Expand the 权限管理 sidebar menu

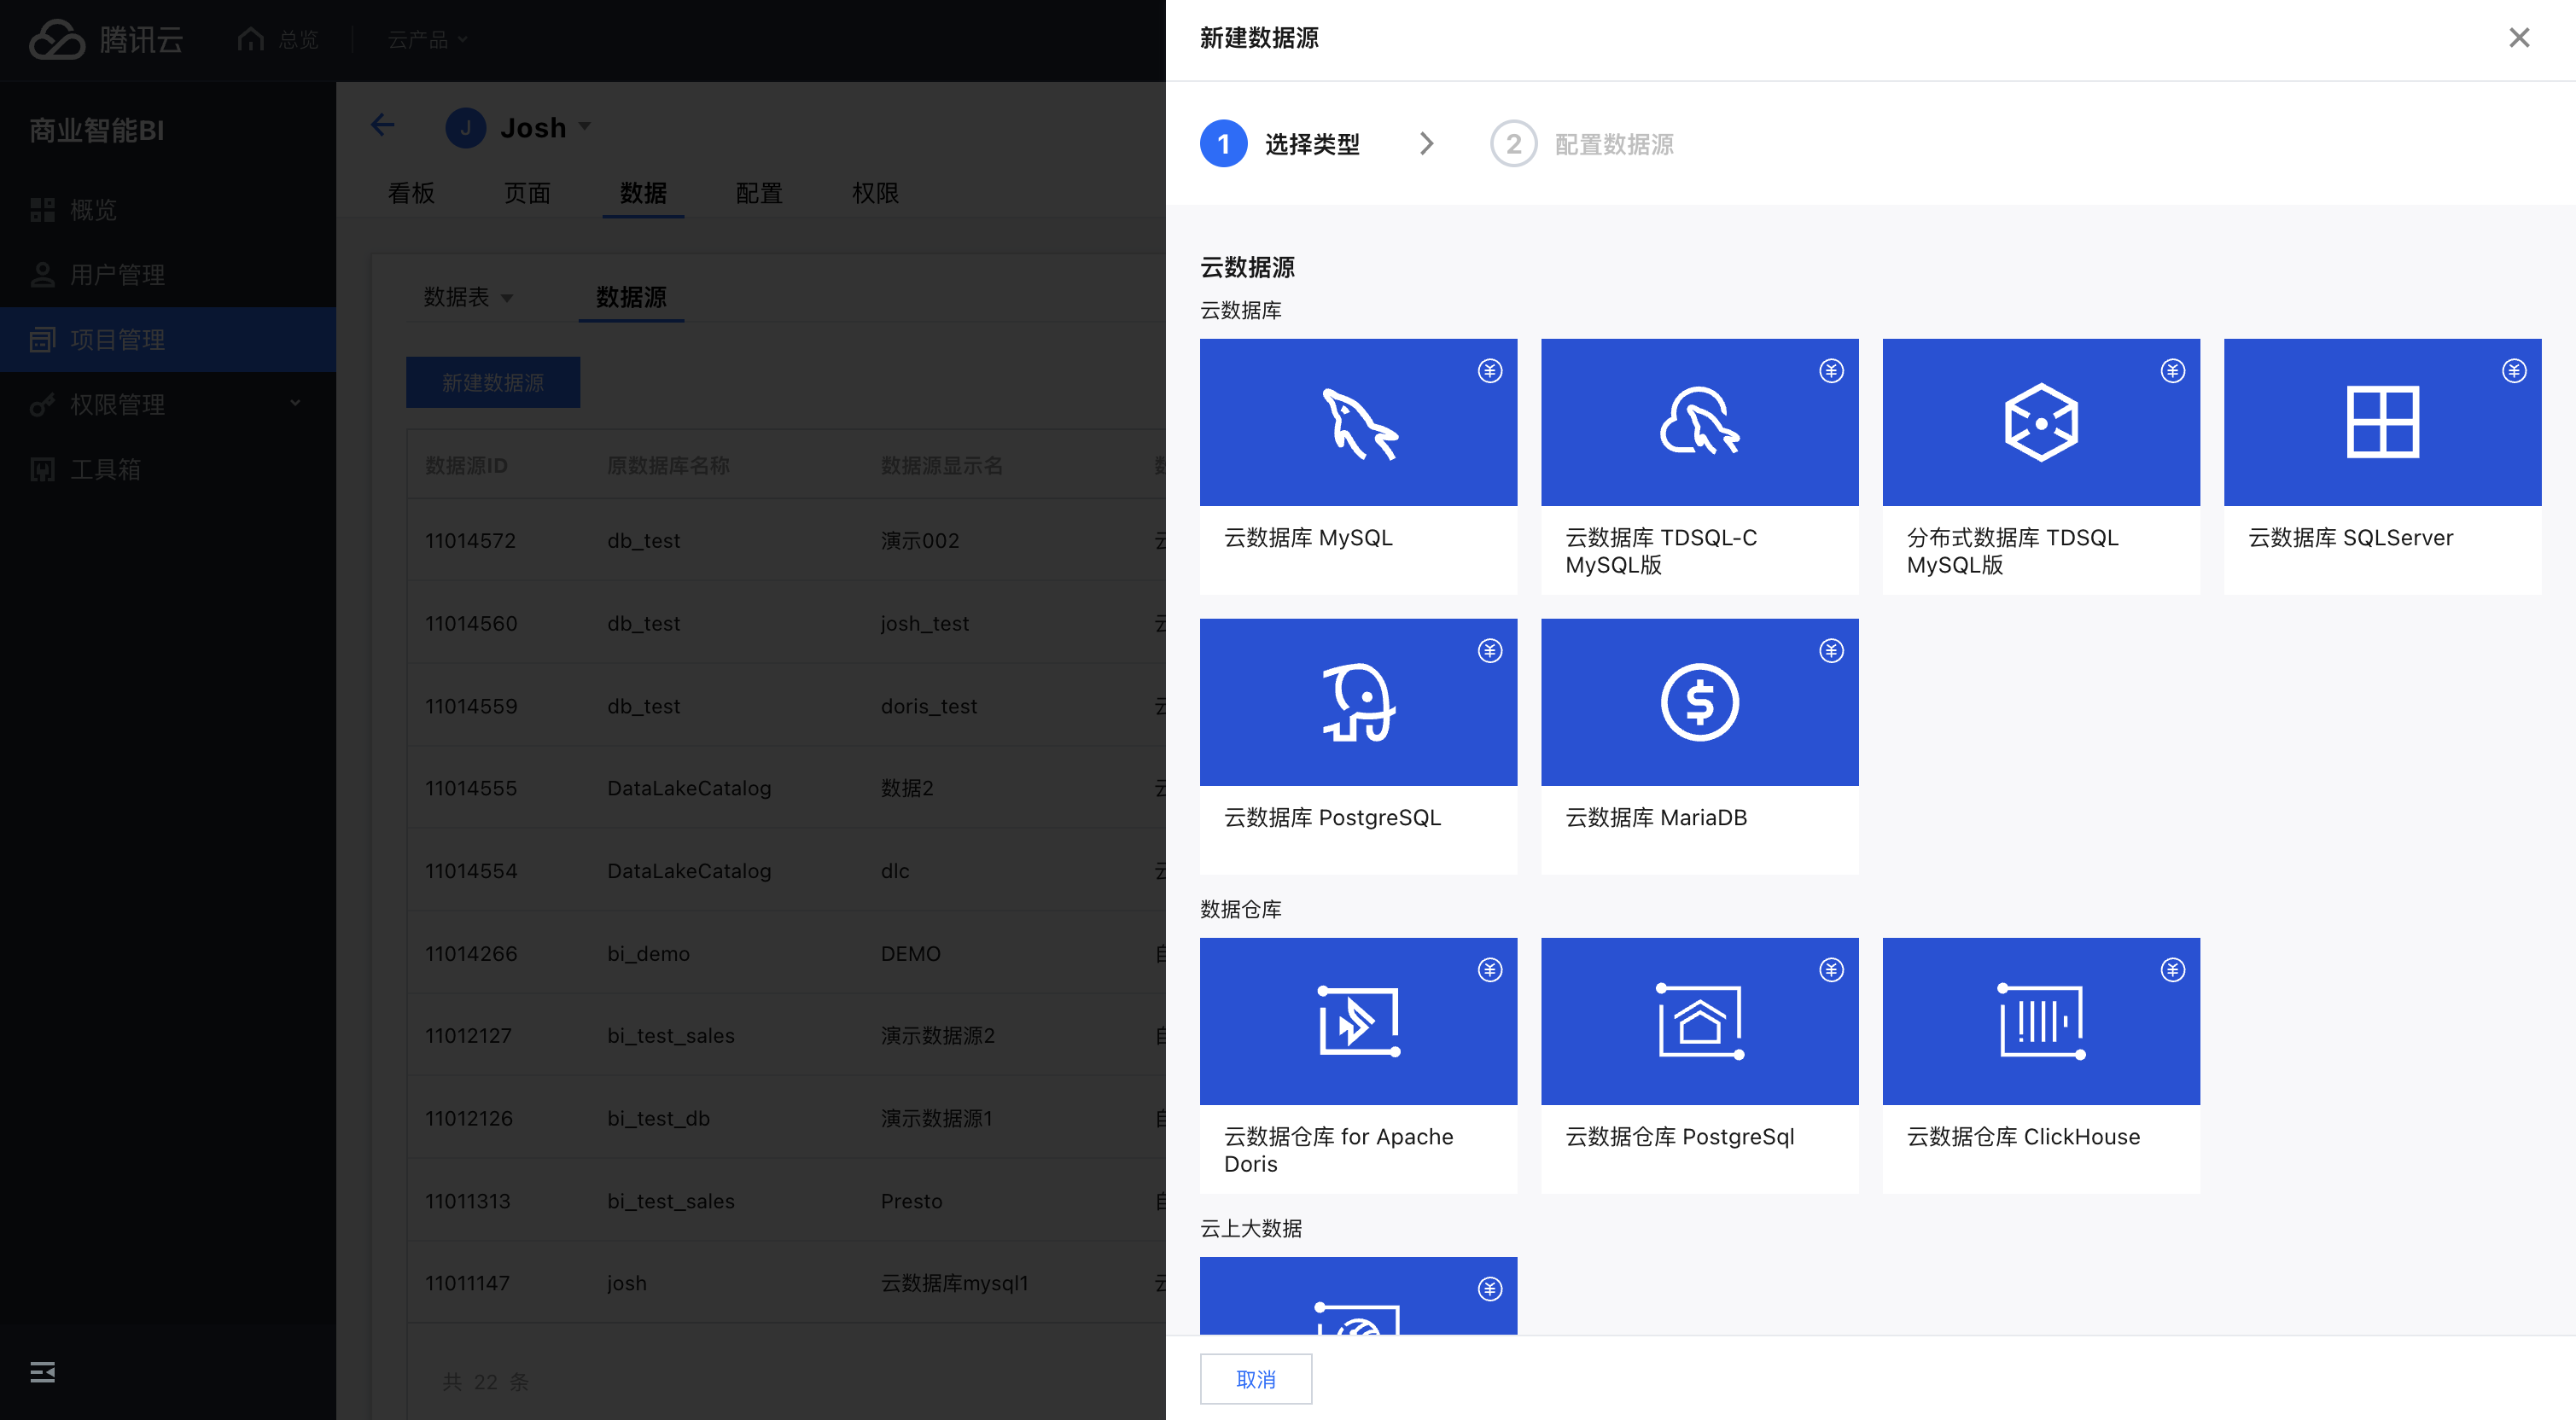(294, 403)
